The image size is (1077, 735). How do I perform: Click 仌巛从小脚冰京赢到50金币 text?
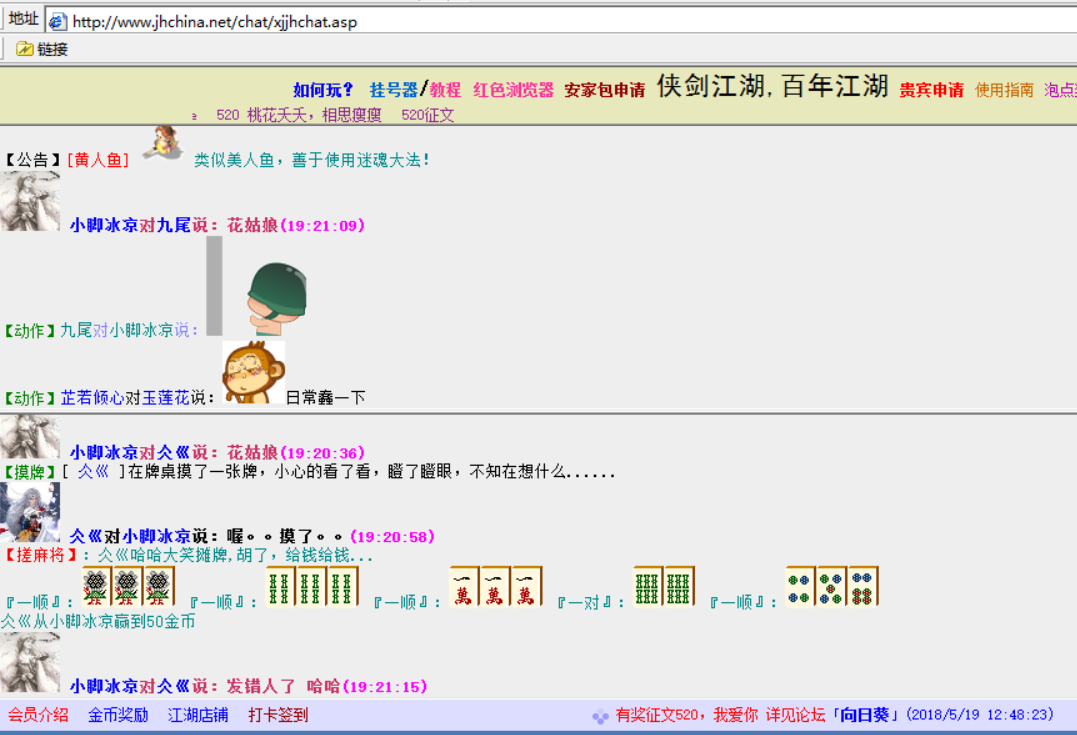pyautogui.click(x=98, y=622)
